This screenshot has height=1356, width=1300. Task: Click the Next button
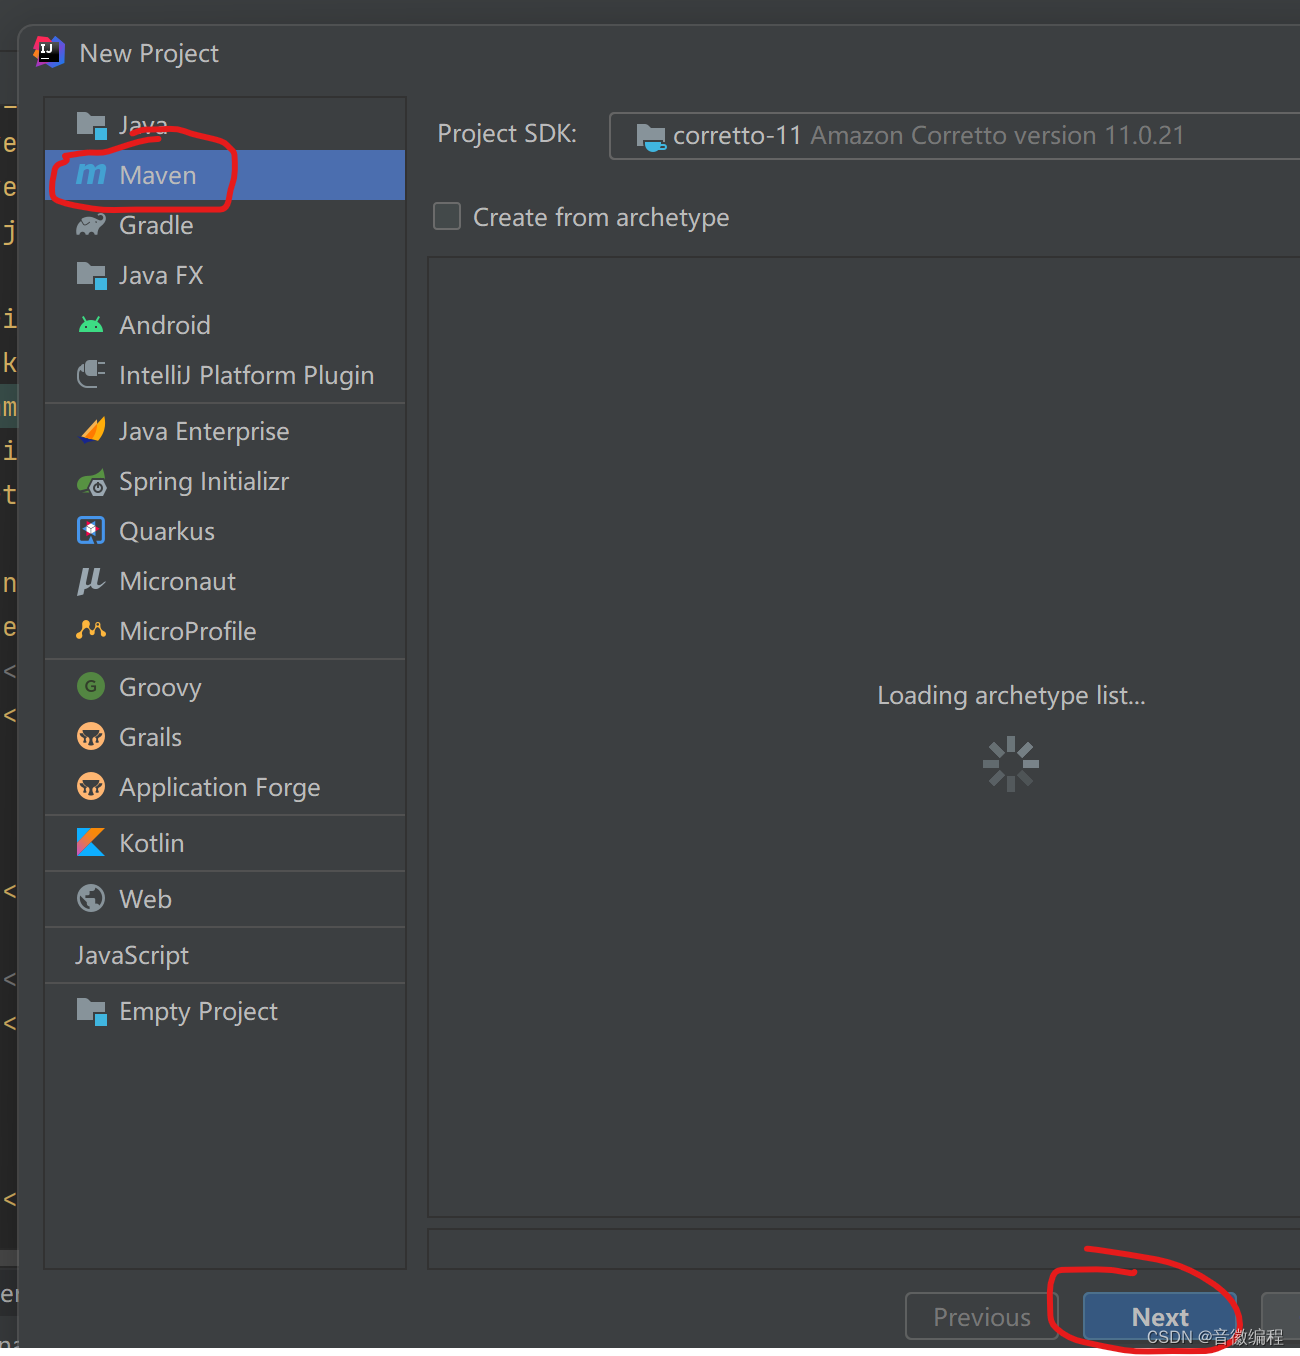pyautogui.click(x=1160, y=1317)
